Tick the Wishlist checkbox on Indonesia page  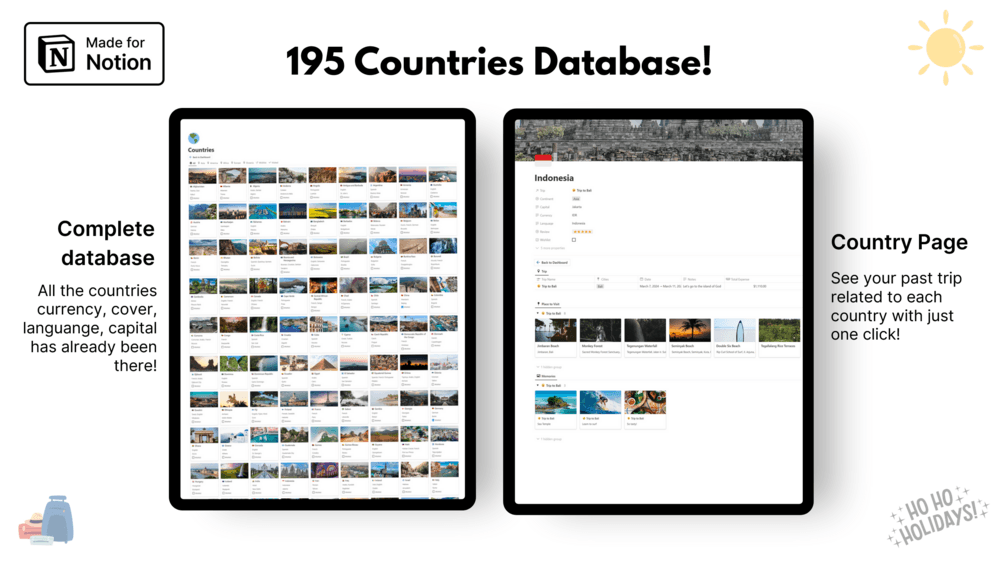574,240
